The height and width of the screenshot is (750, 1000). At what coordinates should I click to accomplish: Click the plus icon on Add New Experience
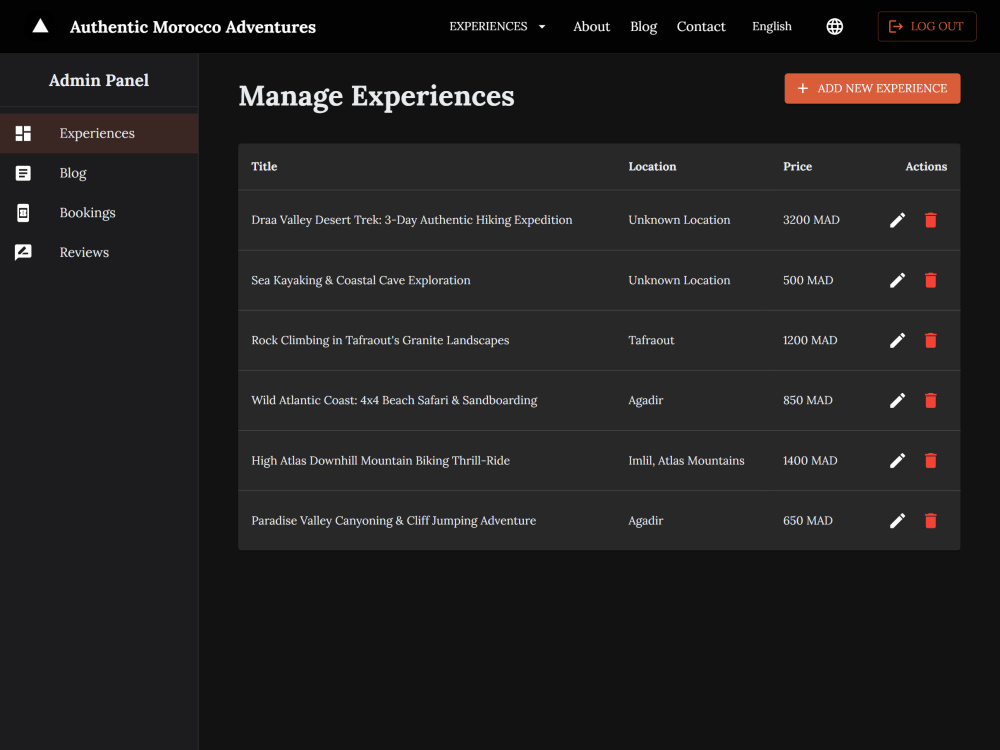point(802,88)
